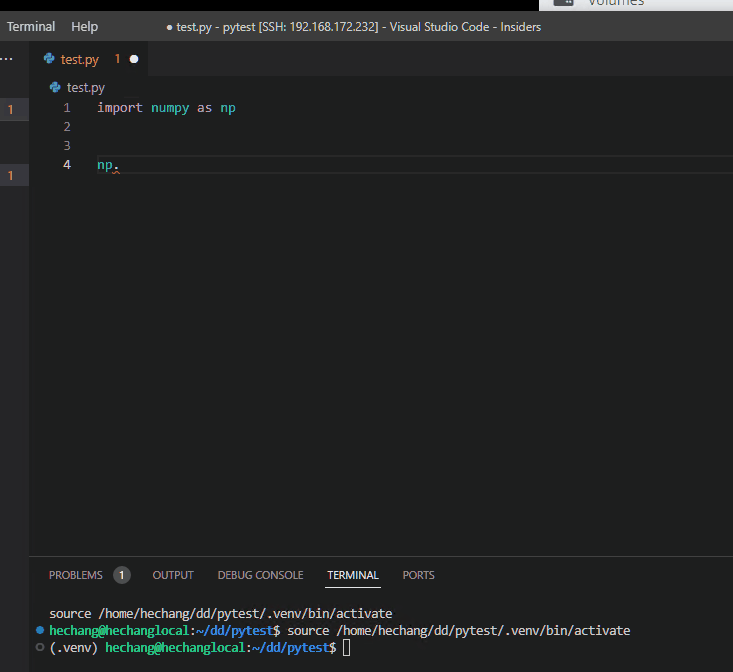The image size is (733, 672).
Task: Click the blue command-success decoration dot
Action: pyautogui.click(x=40, y=630)
